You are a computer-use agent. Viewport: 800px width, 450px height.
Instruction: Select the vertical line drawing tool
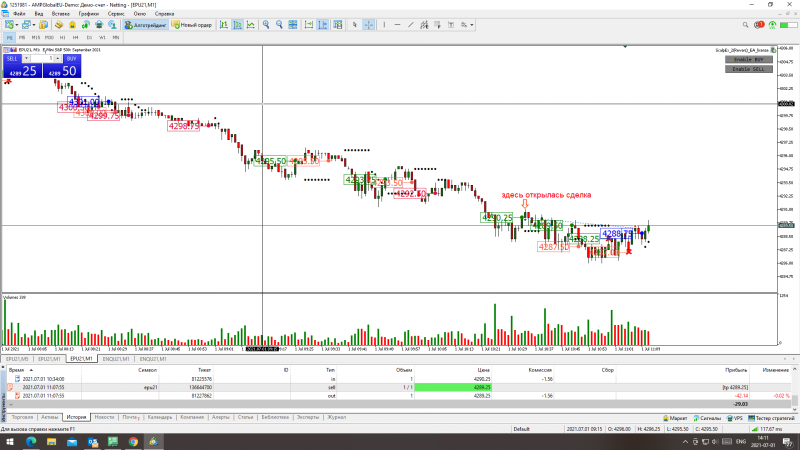tap(384, 24)
